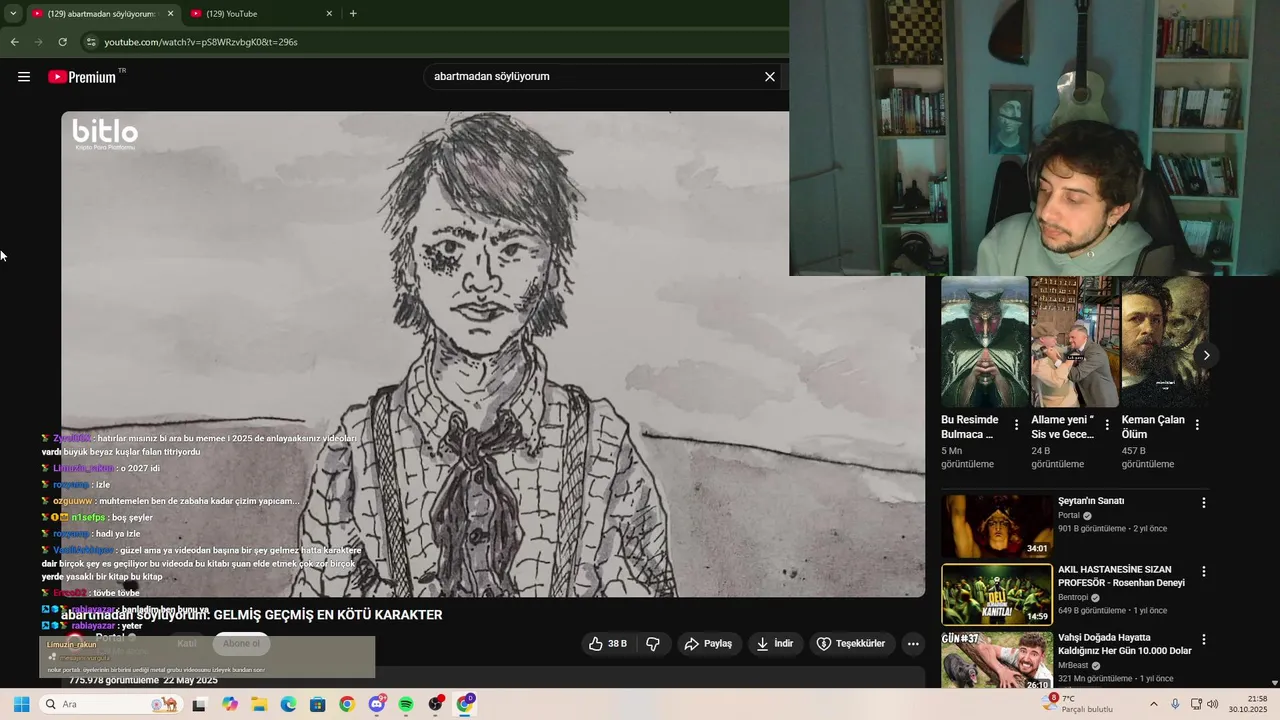
Task: Open Microsoft Store from the taskbar
Action: pyautogui.click(x=317, y=704)
